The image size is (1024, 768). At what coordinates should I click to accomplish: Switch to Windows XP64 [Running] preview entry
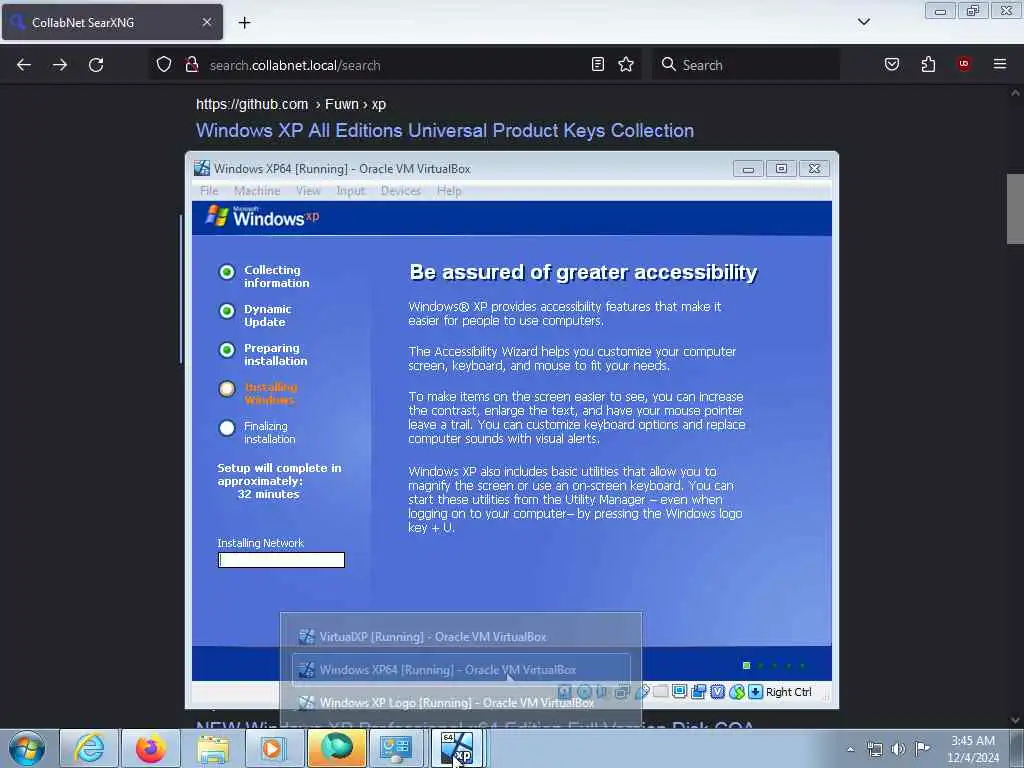click(460, 669)
